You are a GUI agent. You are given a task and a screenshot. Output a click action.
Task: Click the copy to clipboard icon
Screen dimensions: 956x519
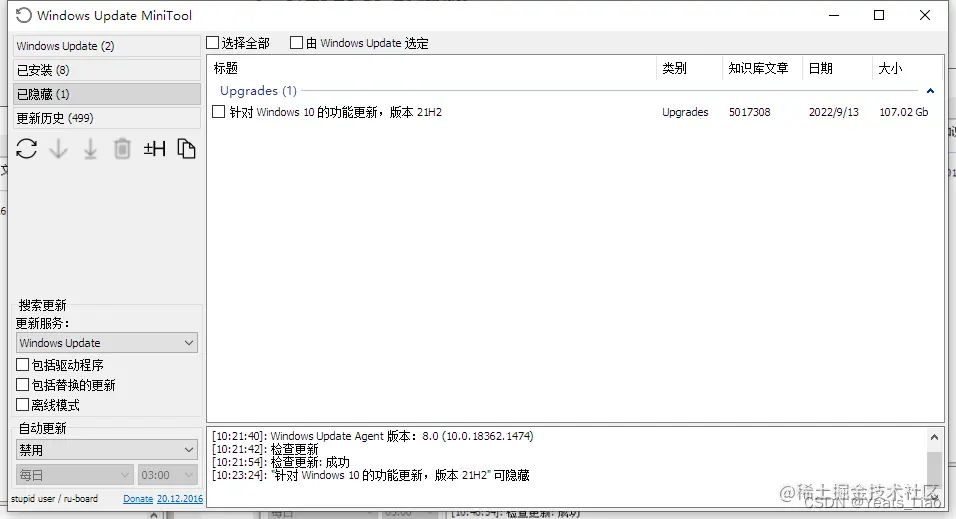[x=186, y=149]
